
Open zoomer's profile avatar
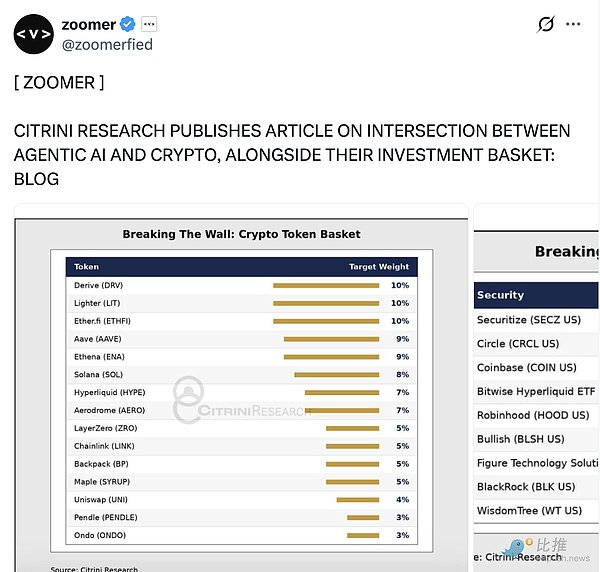point(34,34)
